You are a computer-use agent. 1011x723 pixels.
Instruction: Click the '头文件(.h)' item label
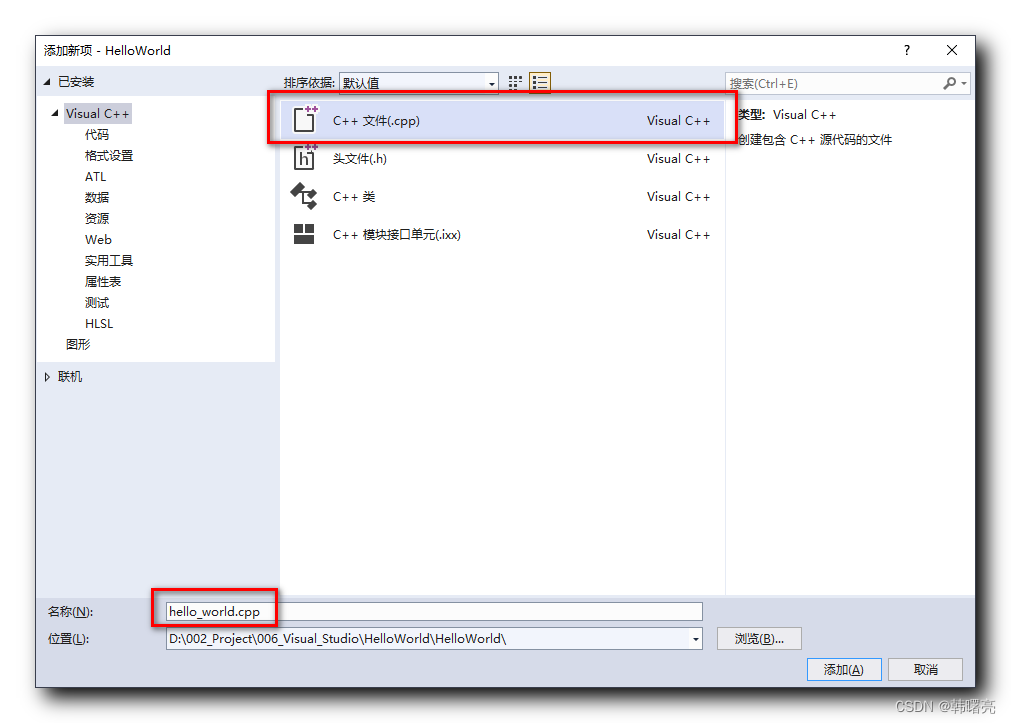coord(360,159)
